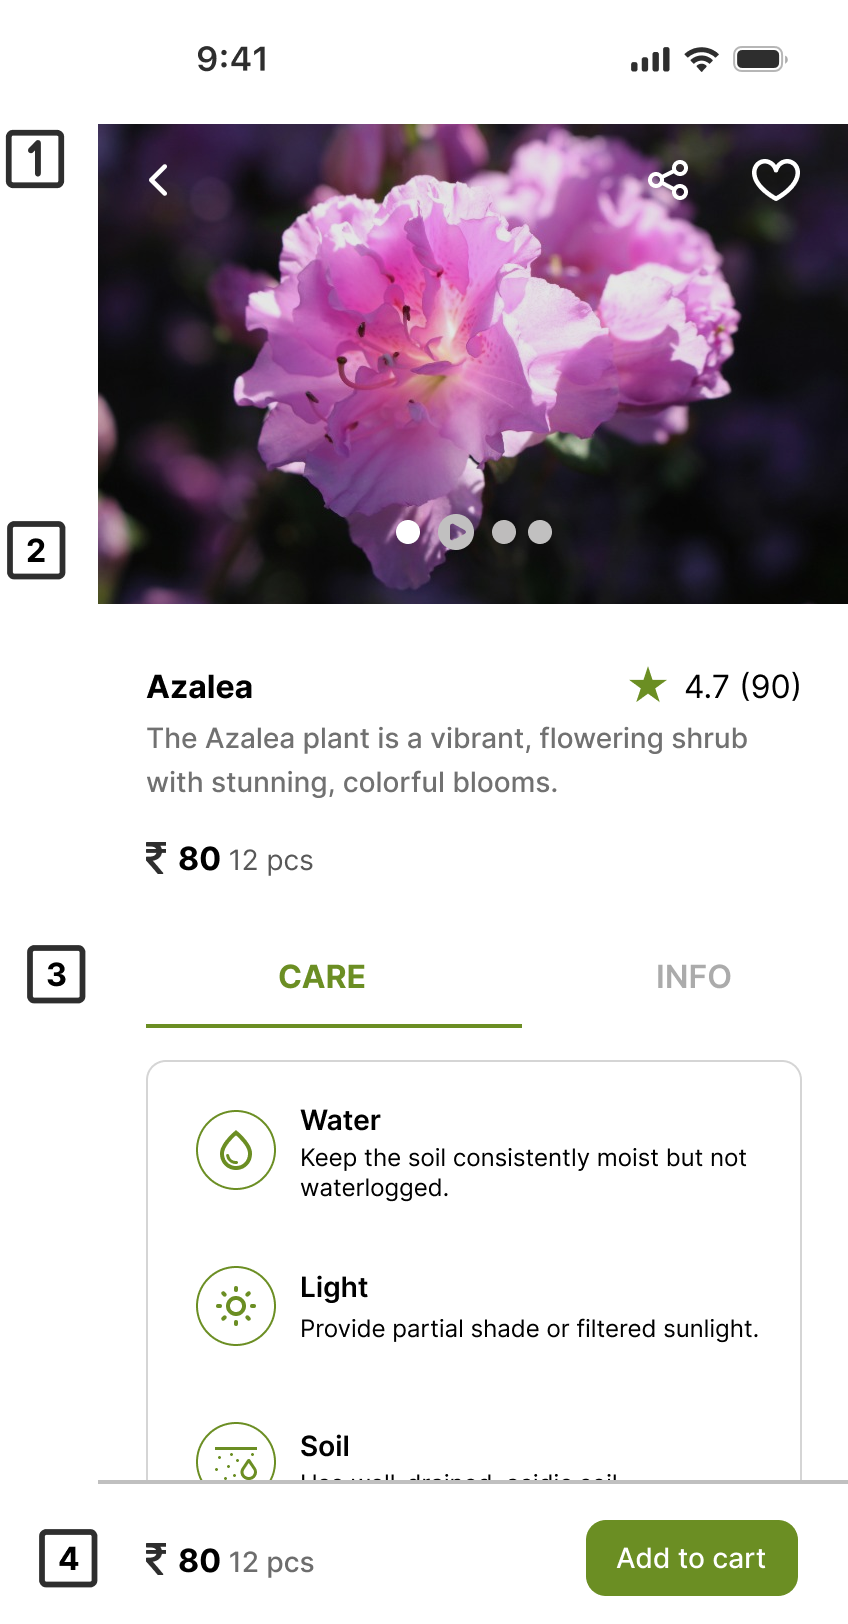Tap the share icon on the plant photo
848x1624 pixels.
pos(667,180)
